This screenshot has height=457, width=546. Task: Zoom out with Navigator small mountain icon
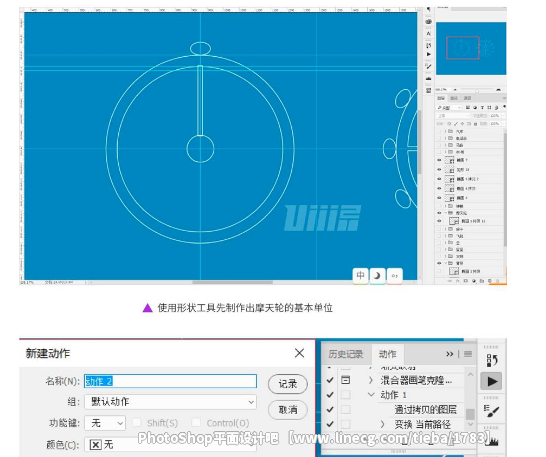pyautogui.click(x=455, y=90)
